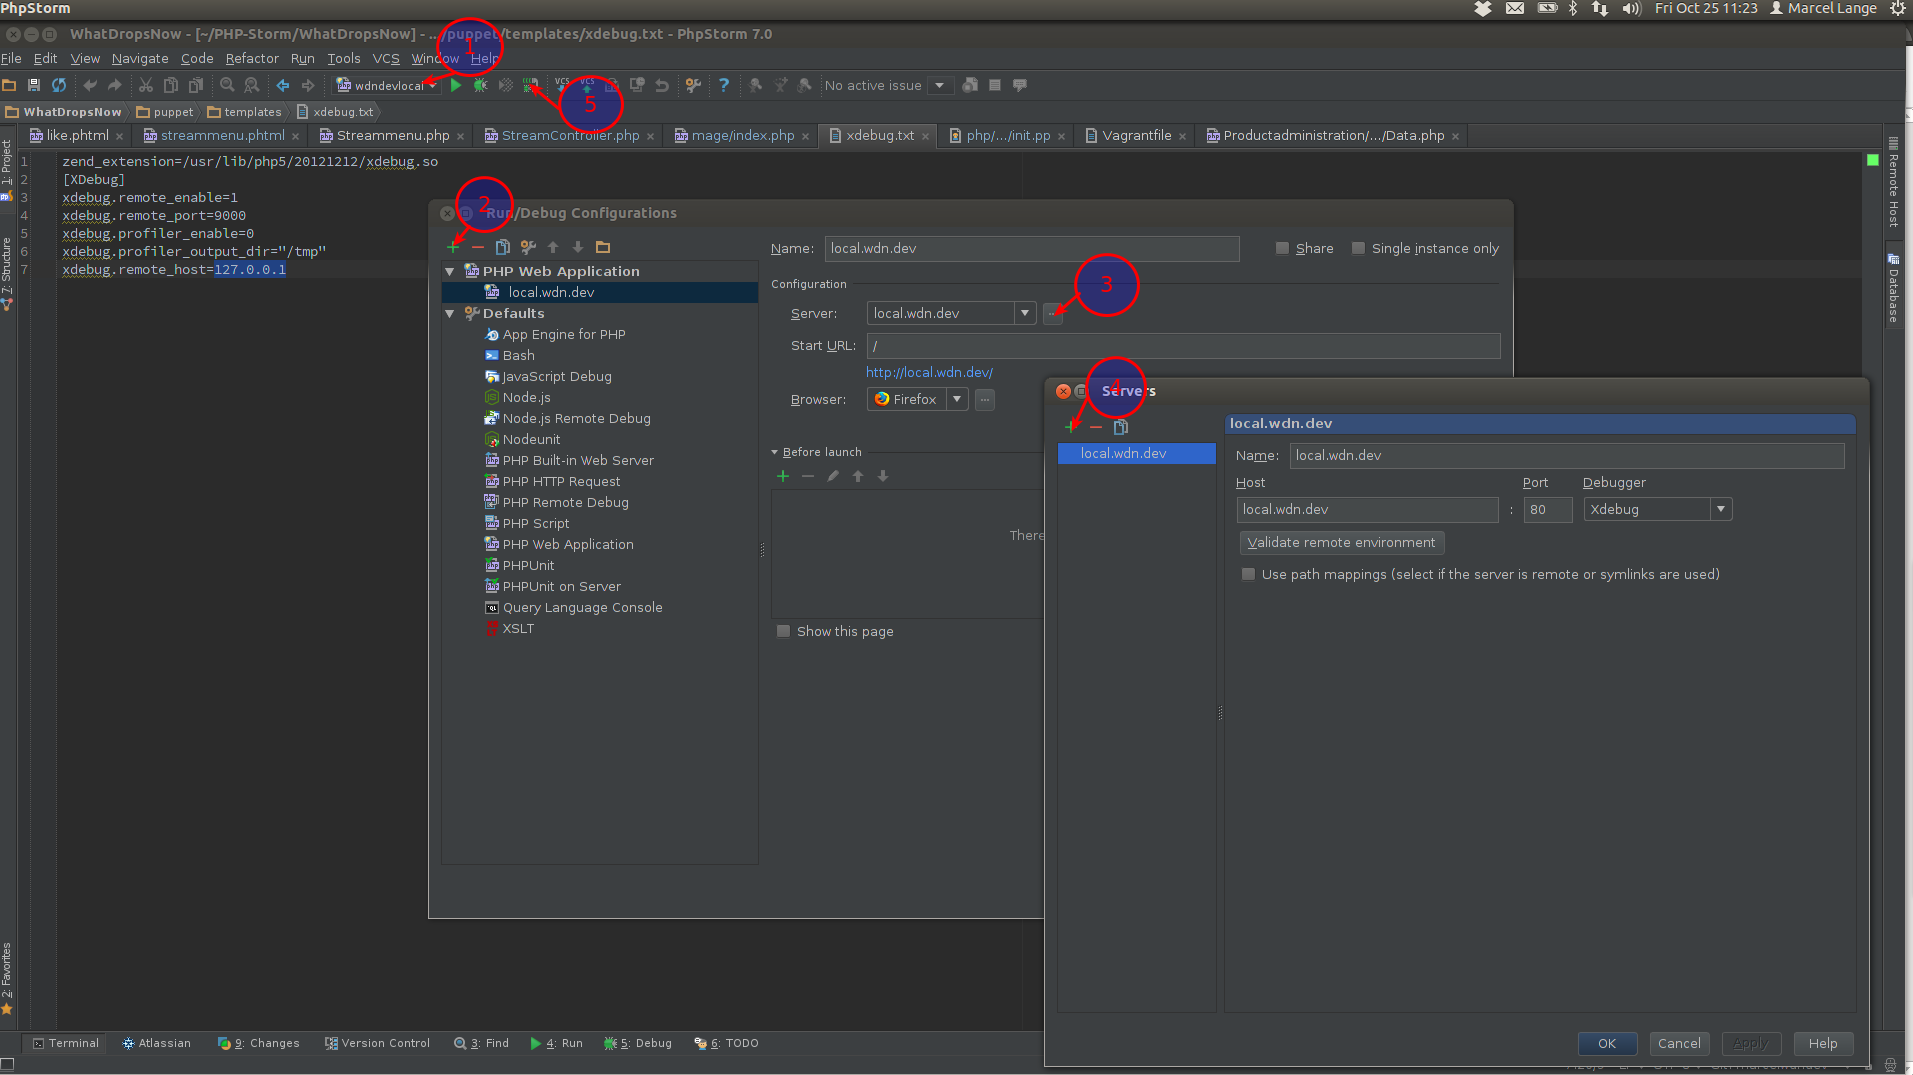Viewport: 1913px width, 1075px height.
Task: Open the VCS menu
Action: [x=386, y=58]
